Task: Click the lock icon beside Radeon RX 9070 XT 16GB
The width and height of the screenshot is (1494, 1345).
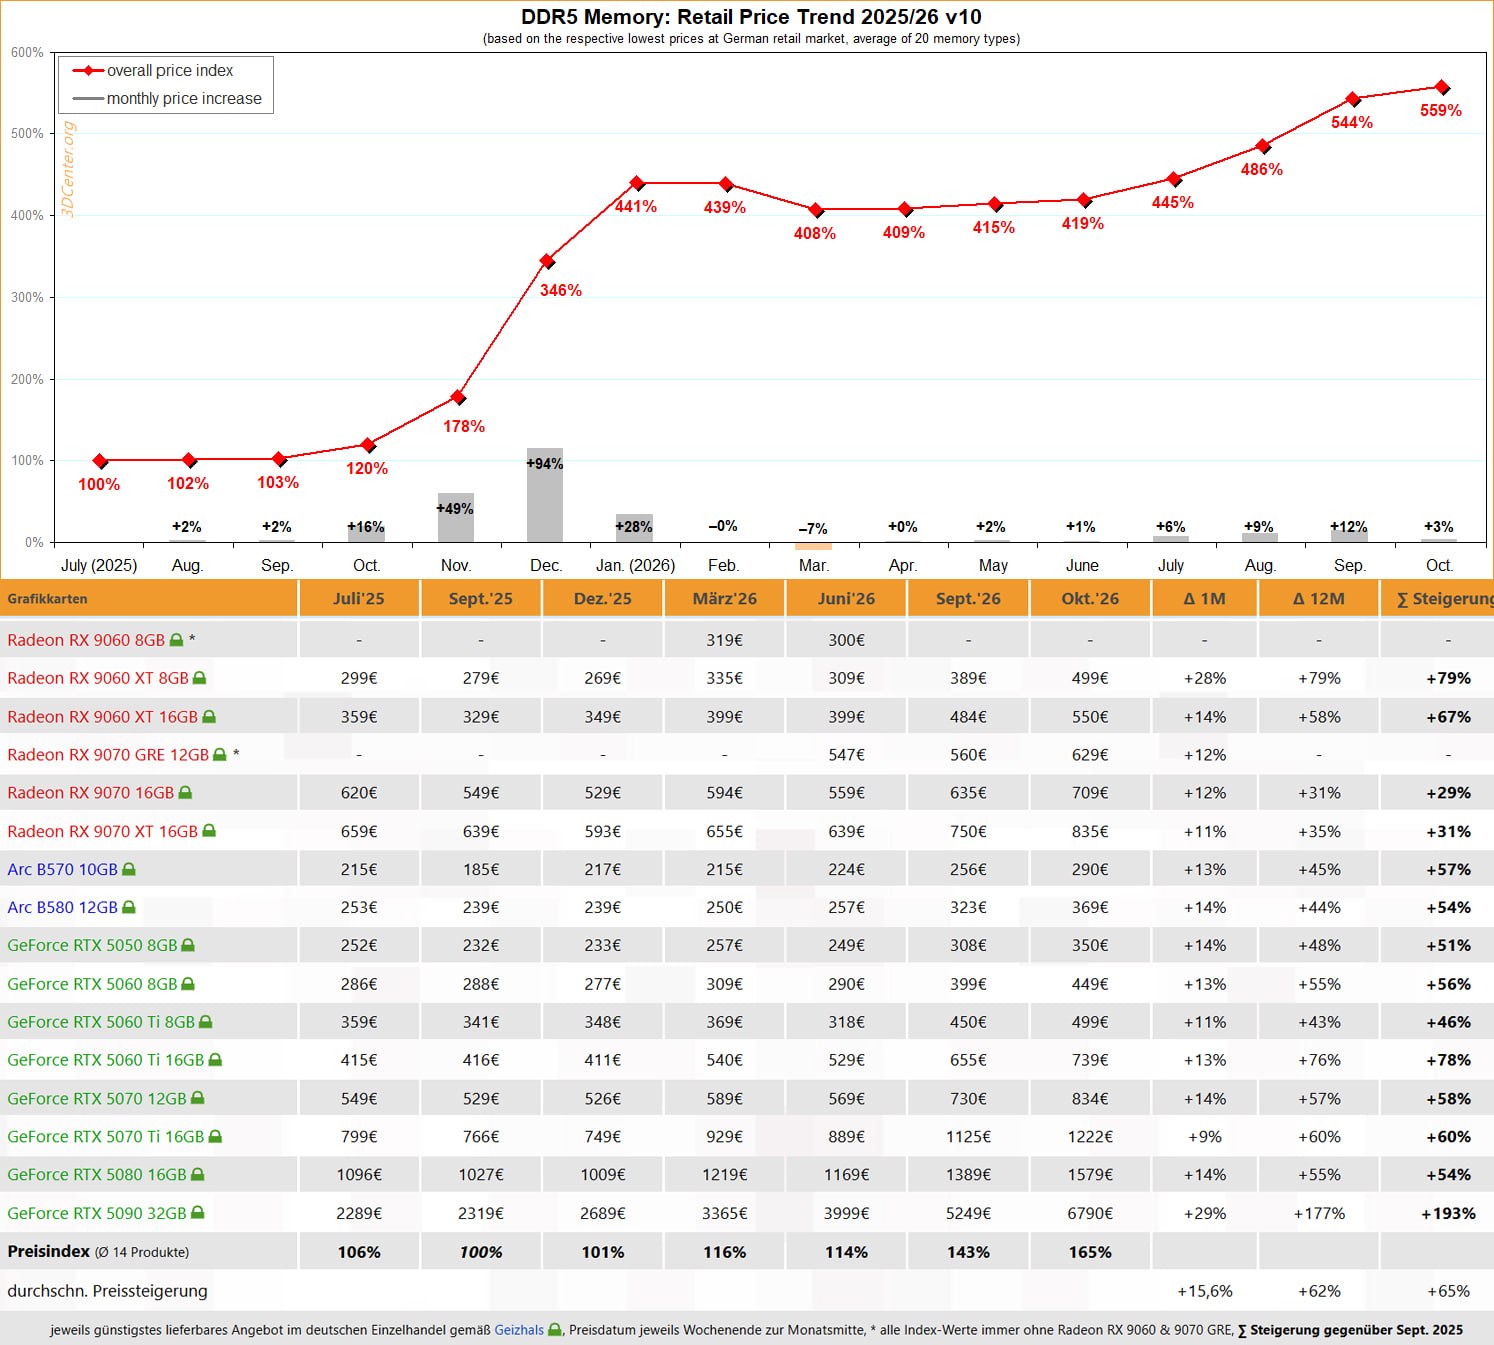Action: tap(209, 831)
